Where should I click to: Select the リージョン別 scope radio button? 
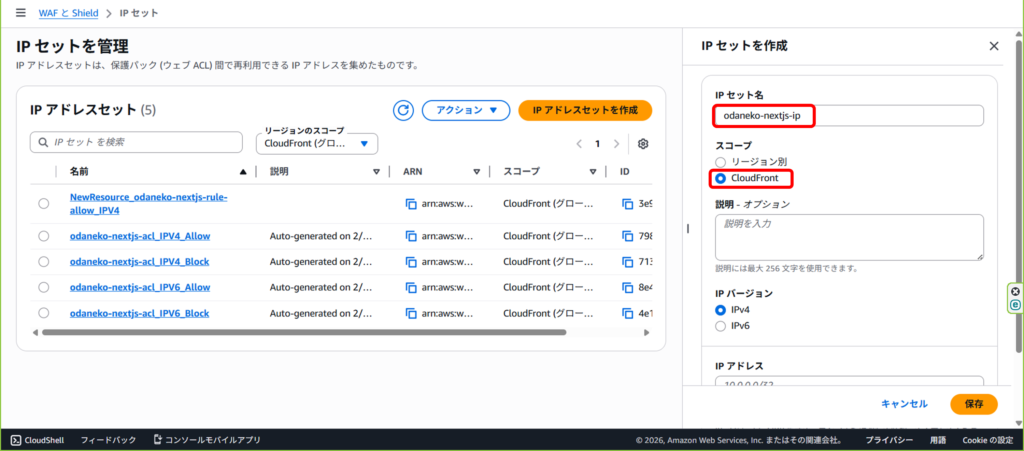720,162
